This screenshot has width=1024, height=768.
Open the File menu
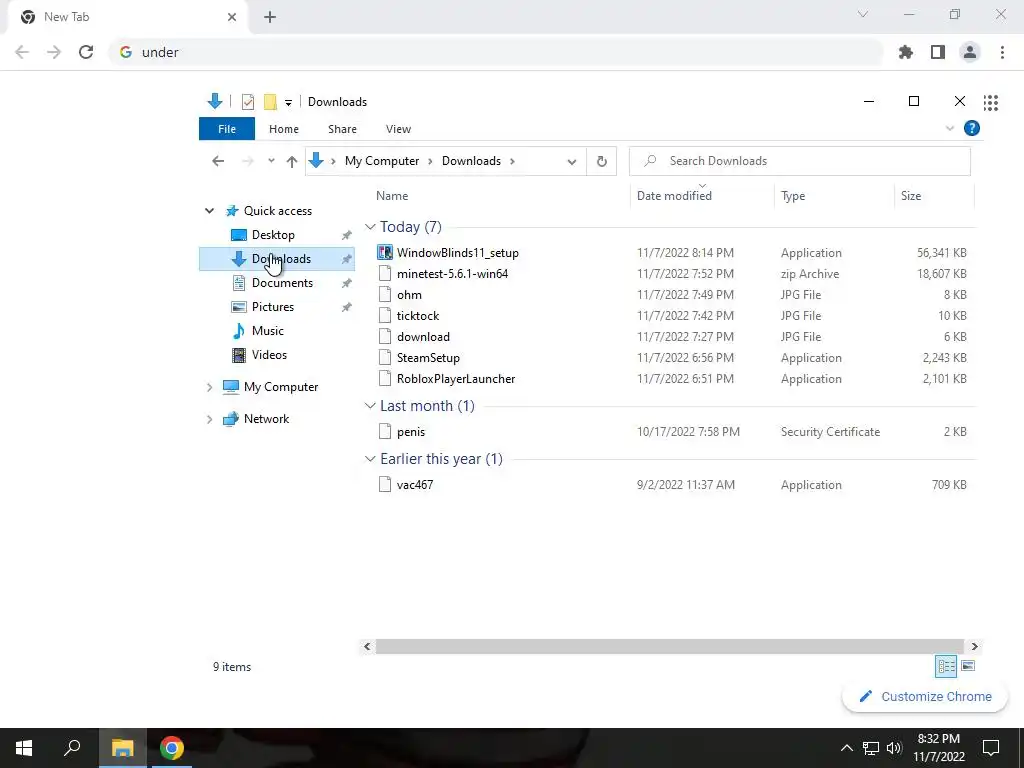(227, 129)
